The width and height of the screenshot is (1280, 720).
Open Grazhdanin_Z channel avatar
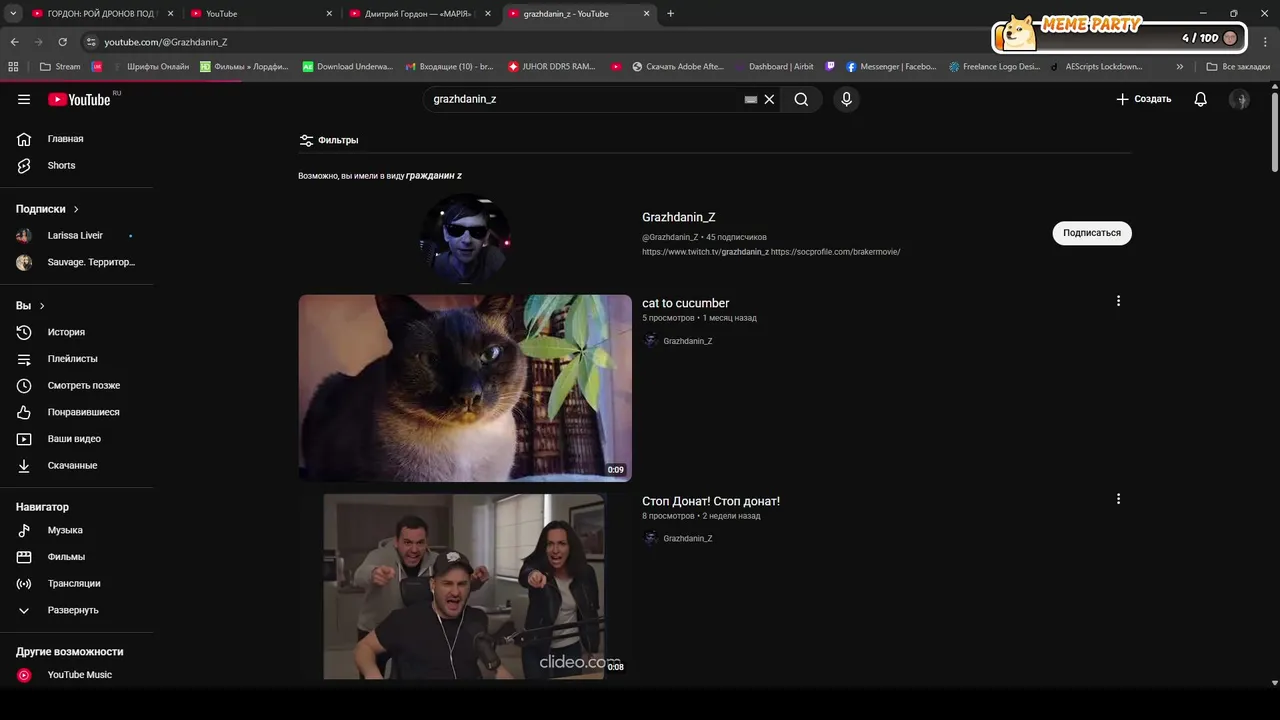pyautogui.click(x=465, y=238)
